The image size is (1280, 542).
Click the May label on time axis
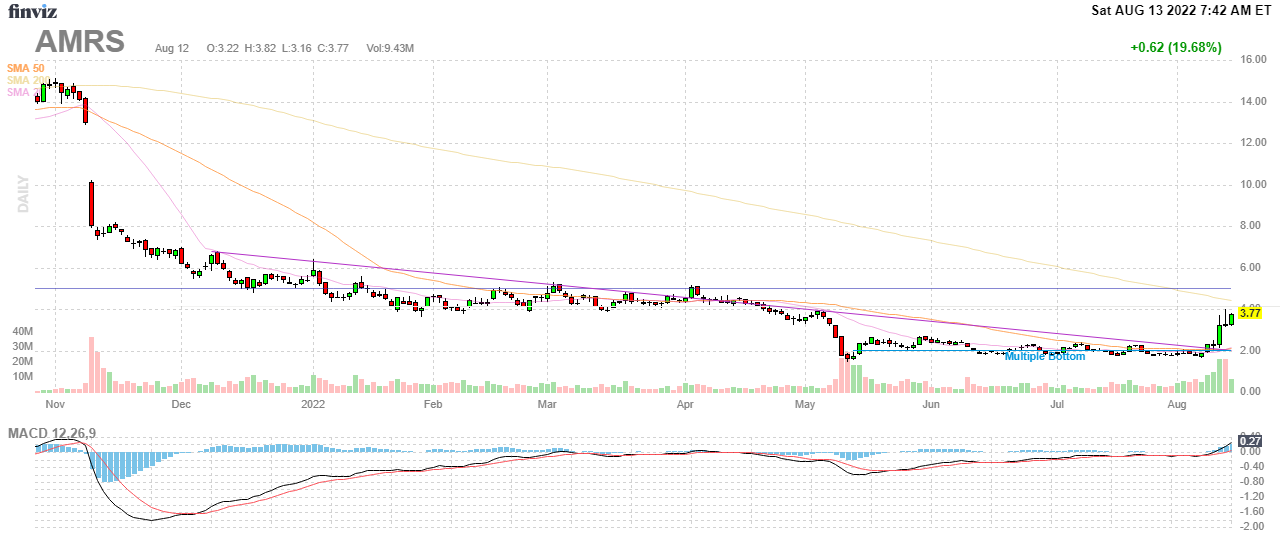(x=806, y=405)
